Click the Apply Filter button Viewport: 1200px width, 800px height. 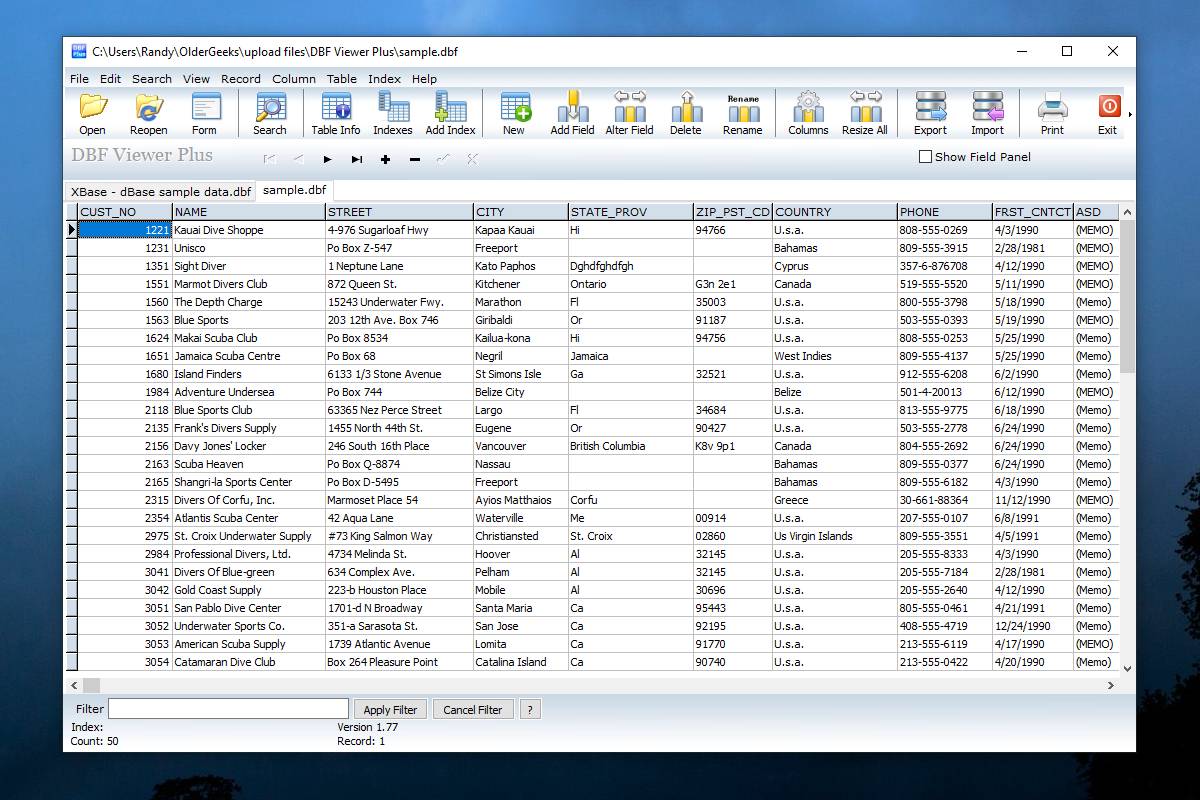[x=390, y=709]
